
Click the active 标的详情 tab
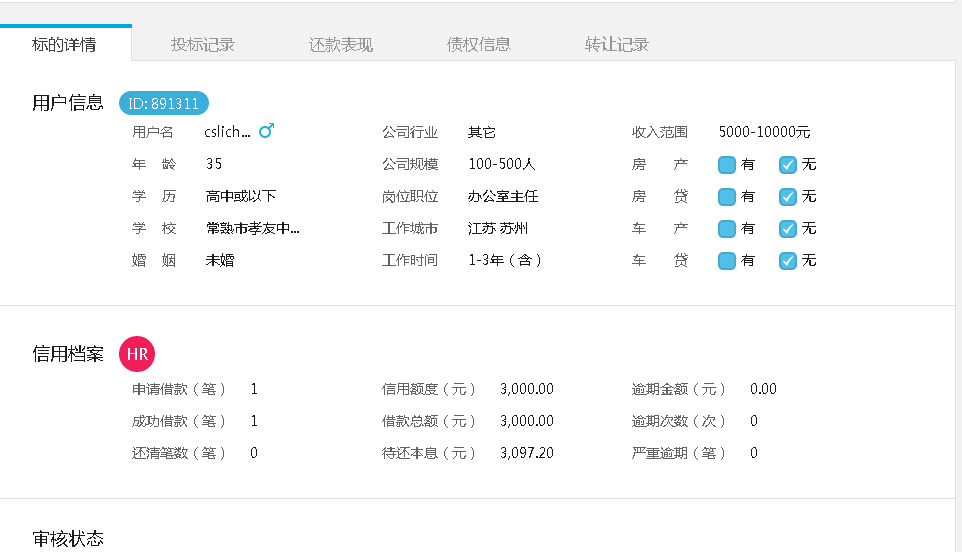coord(65,44)
